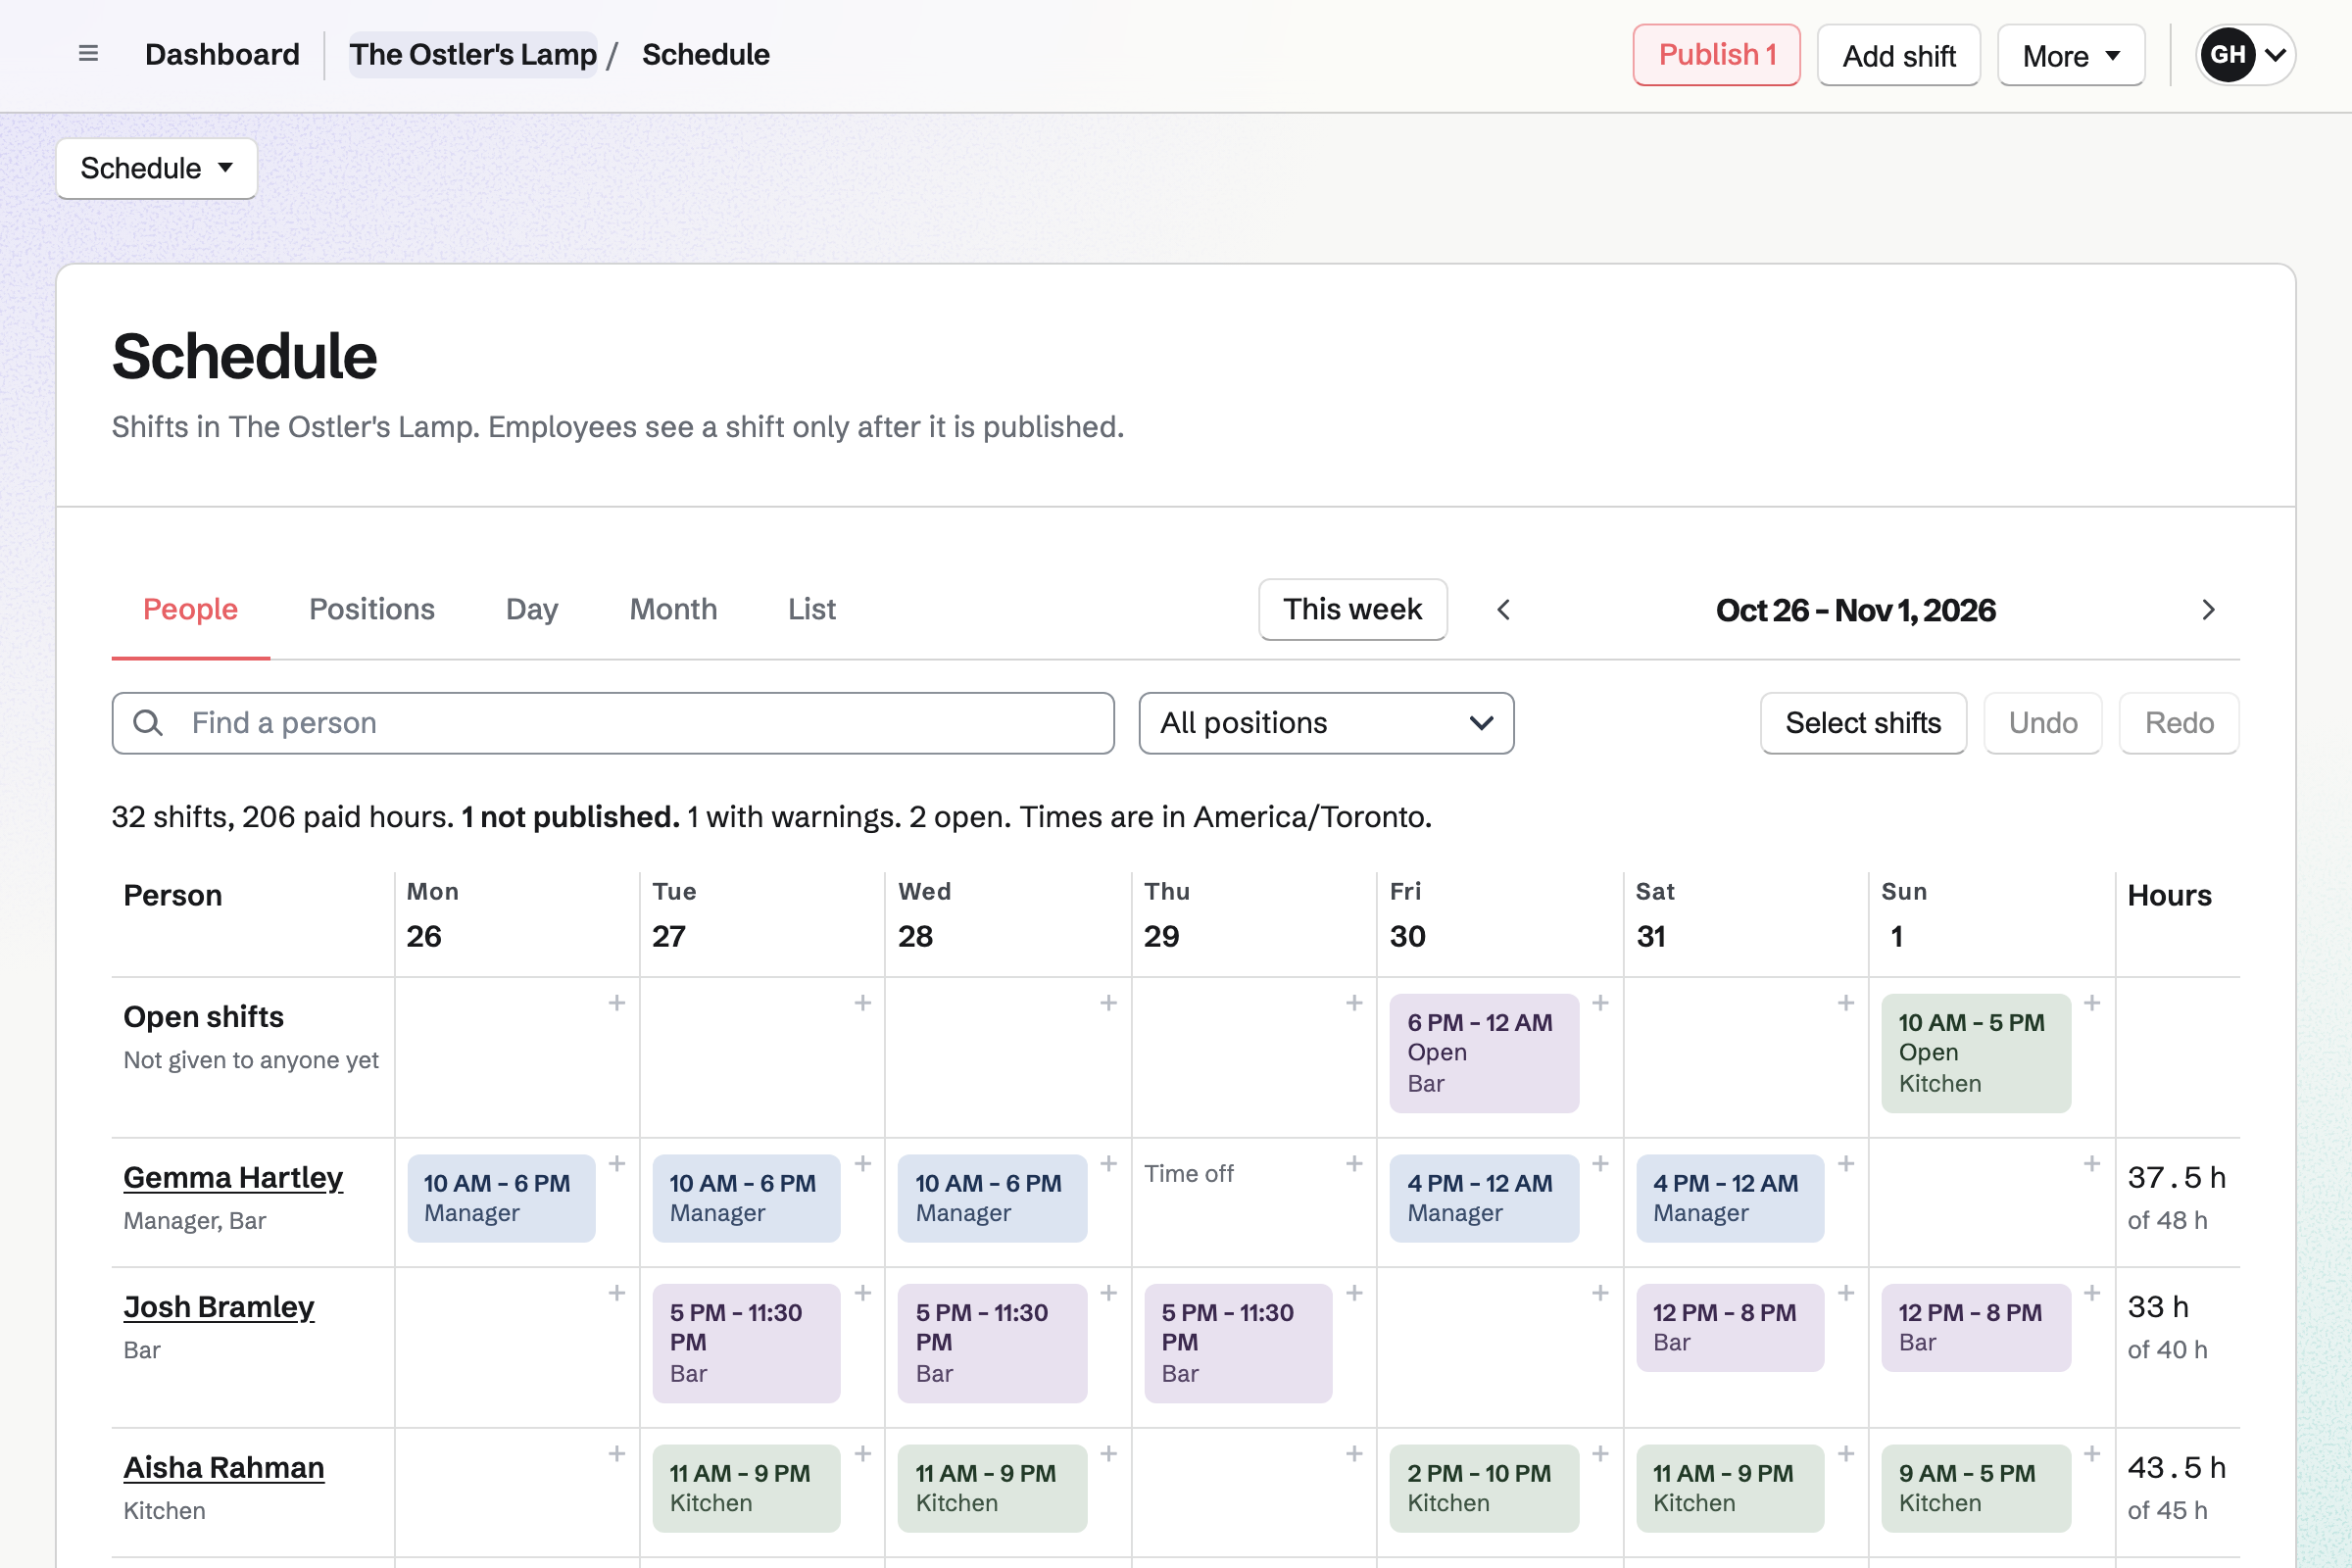Add shift for Josh Bramley on Monday
Screen dimensions: 2352x1568
[617, 1293]
